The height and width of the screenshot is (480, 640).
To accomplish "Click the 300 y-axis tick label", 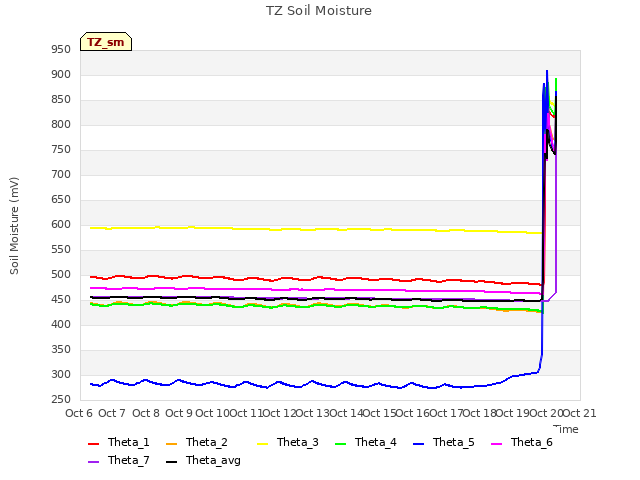I will pos(61,375).
